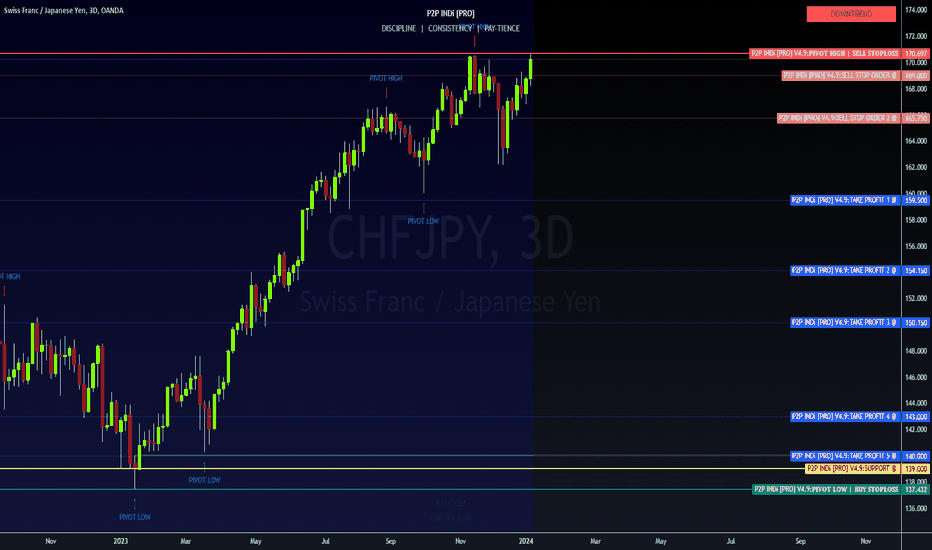The image size is (932, 550).
Task: Select the 'TAKE PROFIT 3 @' line label
Action: click(x=845, y=322)
